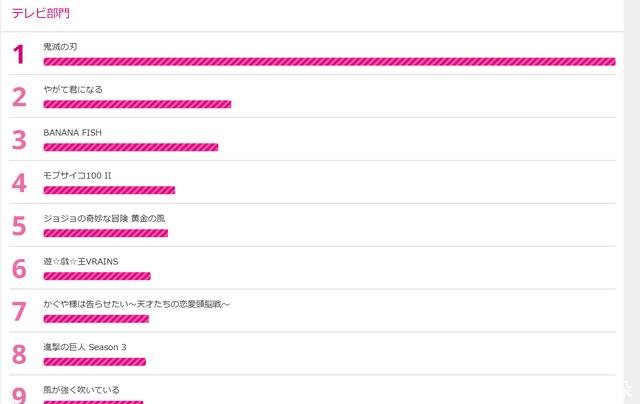Click the モブサイコ100 II title

77,176
